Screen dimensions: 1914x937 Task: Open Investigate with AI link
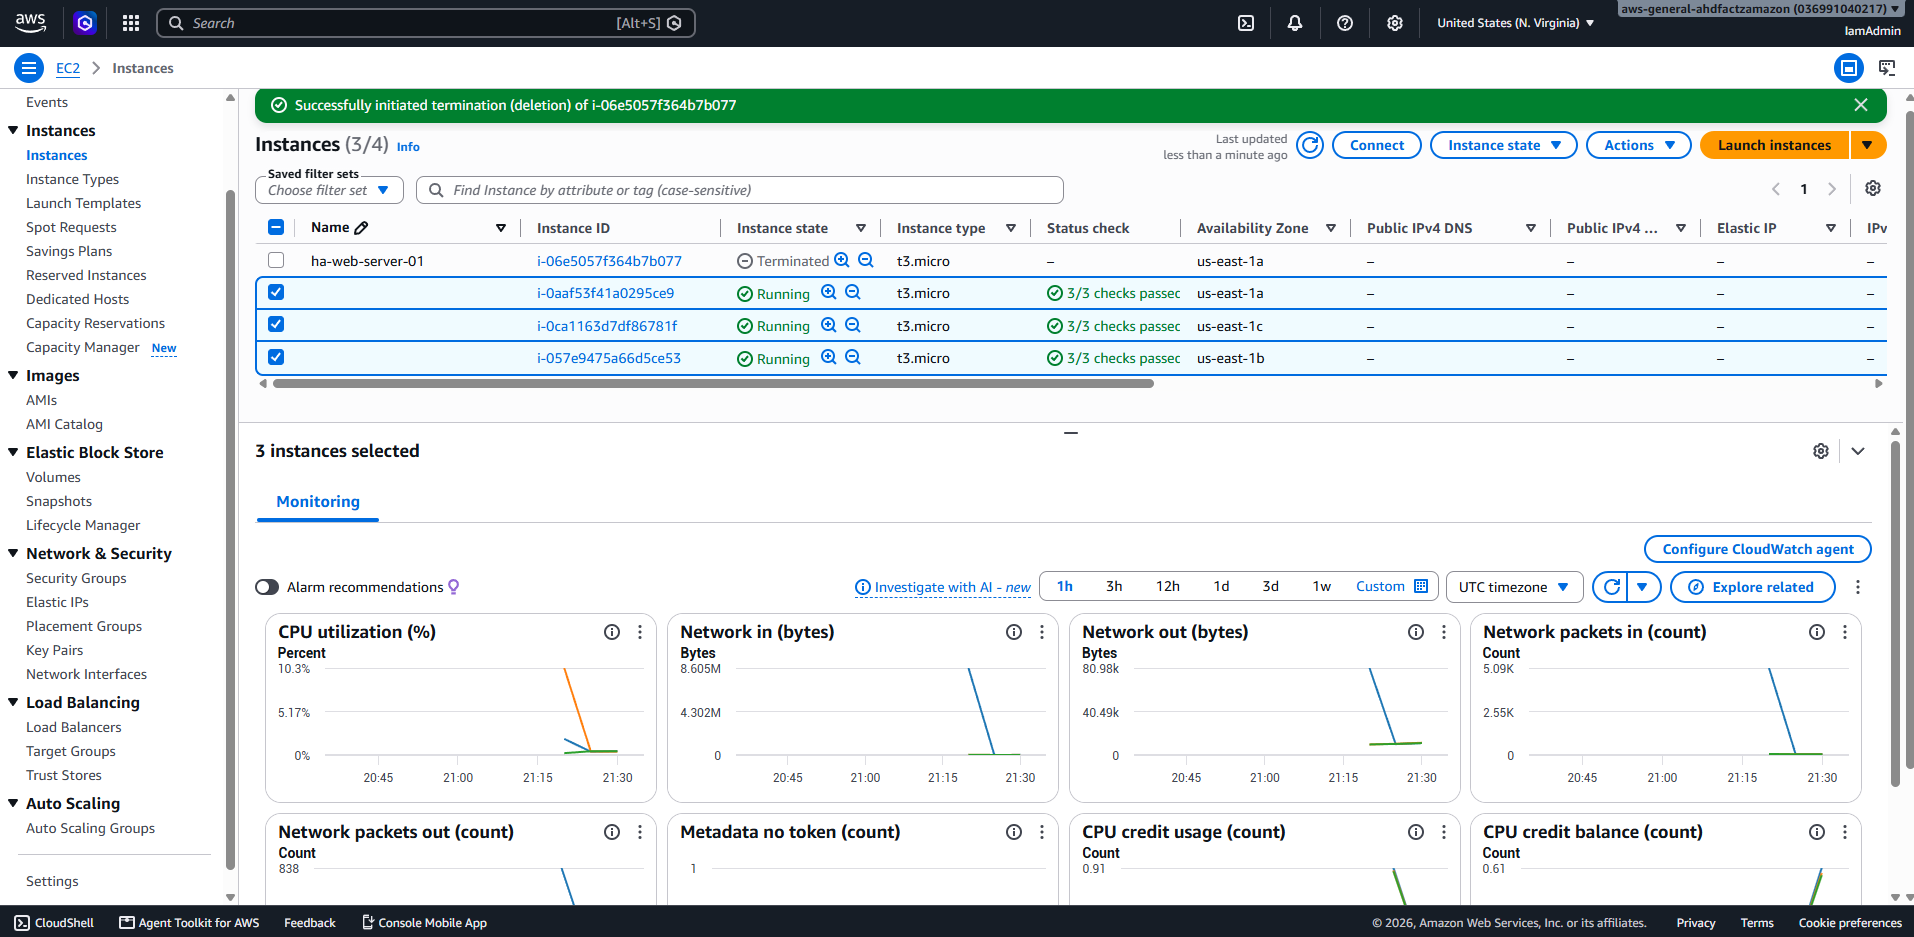pos(943,587)
